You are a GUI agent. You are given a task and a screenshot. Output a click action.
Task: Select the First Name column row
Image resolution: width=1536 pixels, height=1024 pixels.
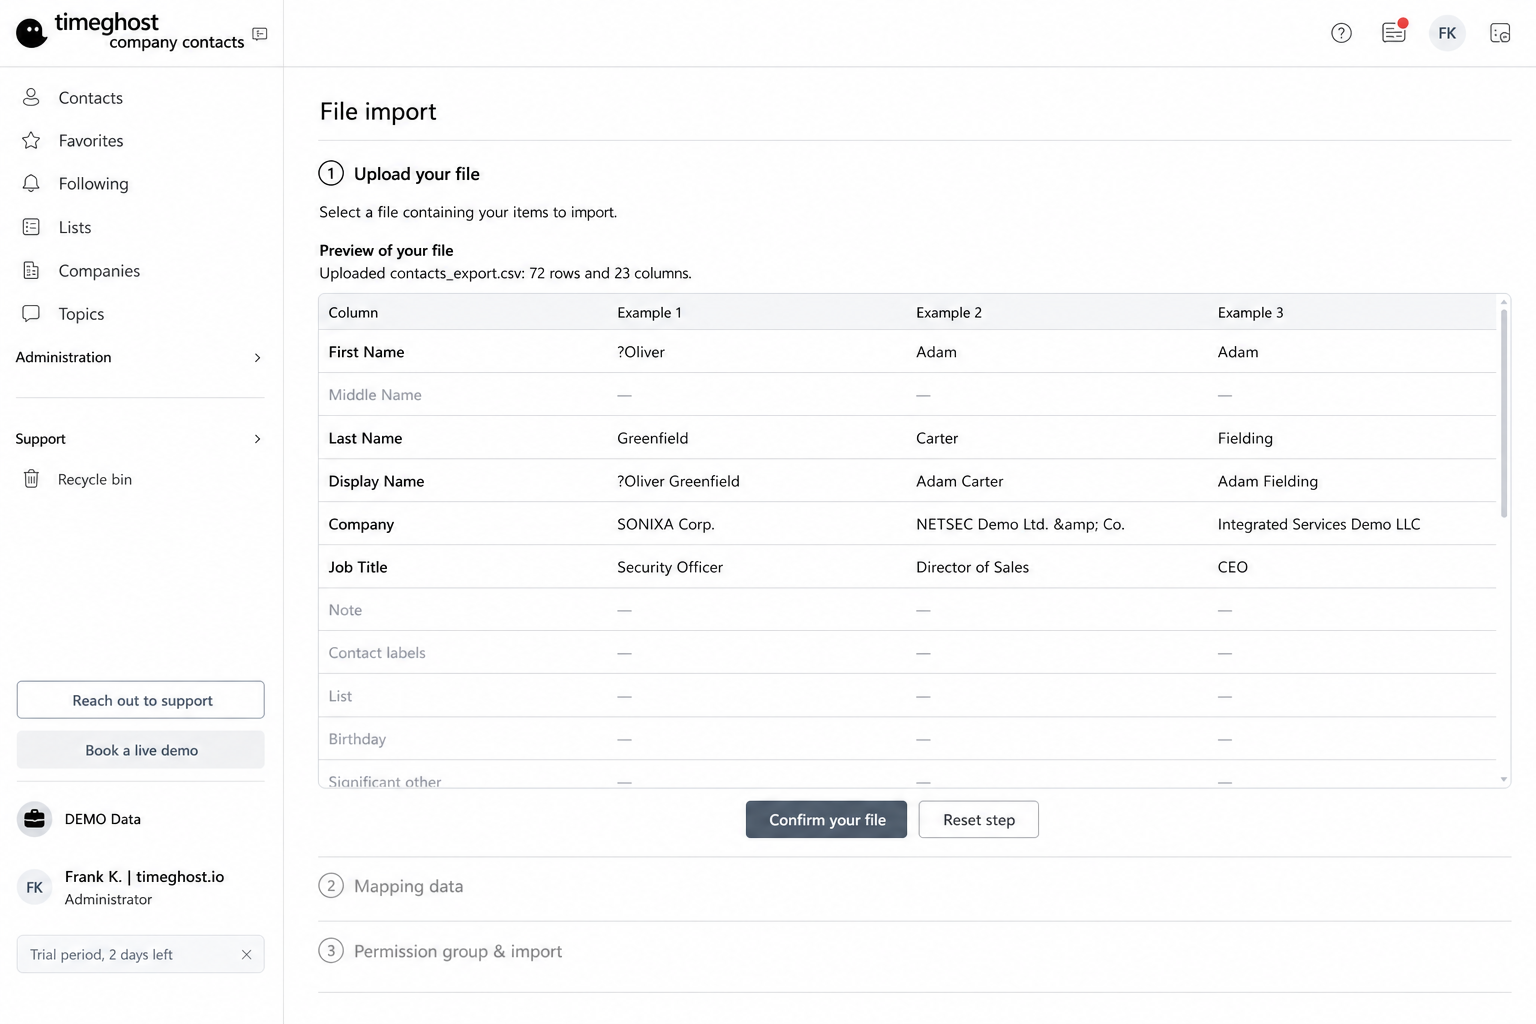tap(907, 352)
